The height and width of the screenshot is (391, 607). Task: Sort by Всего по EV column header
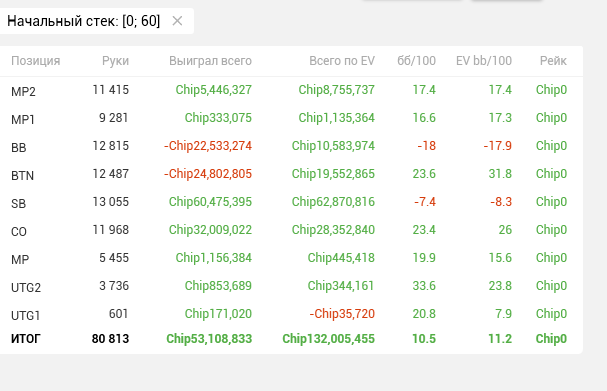pos(342,61)
